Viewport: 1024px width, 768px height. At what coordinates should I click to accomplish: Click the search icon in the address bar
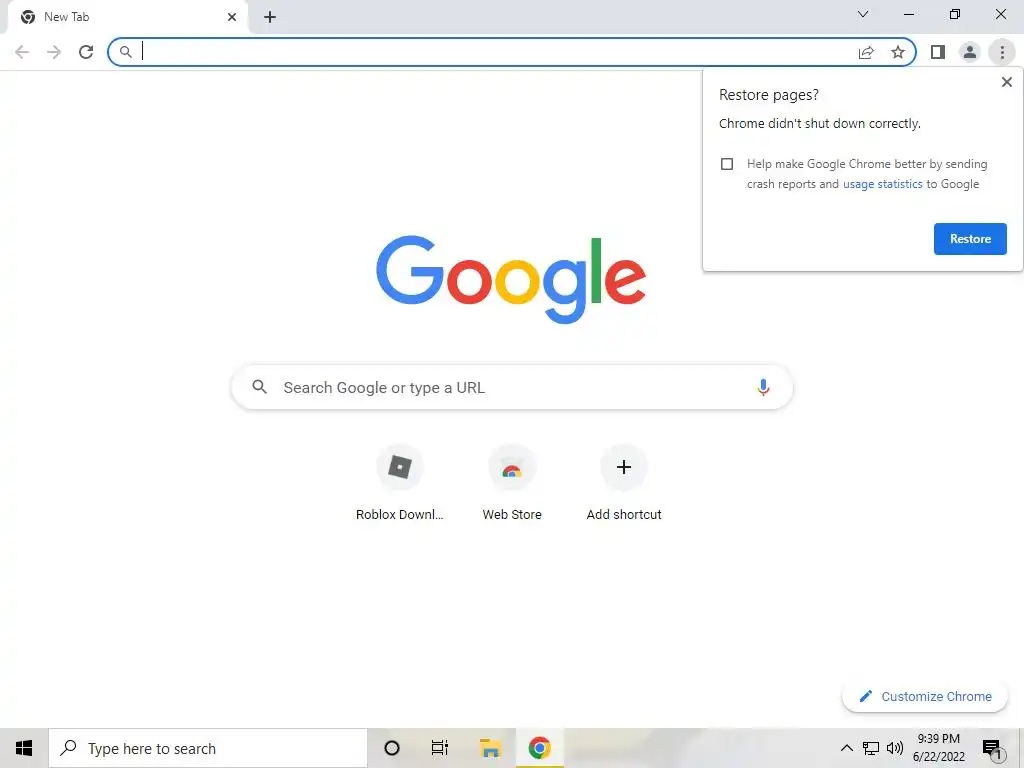click(x=126, y=52)
